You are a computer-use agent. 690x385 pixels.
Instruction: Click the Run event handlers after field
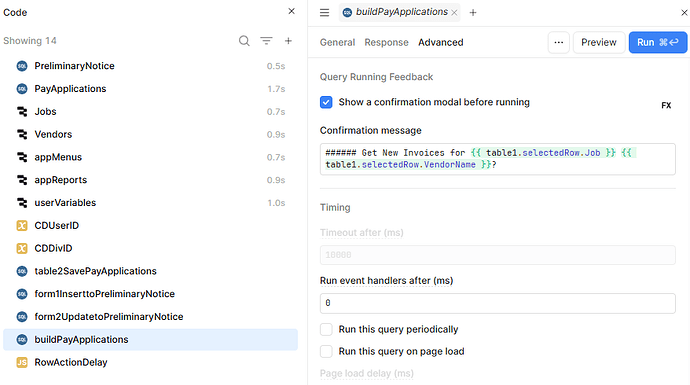[498, 303]
